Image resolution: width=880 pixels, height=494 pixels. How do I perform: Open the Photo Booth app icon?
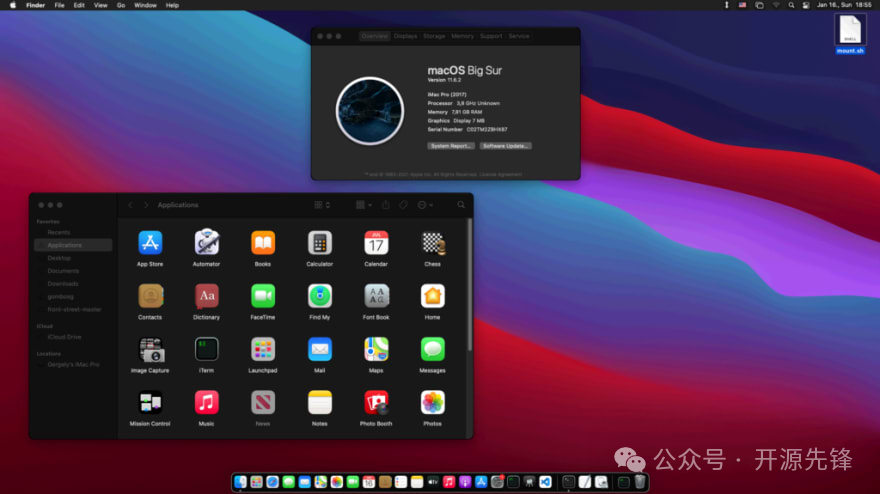(376, 402)
